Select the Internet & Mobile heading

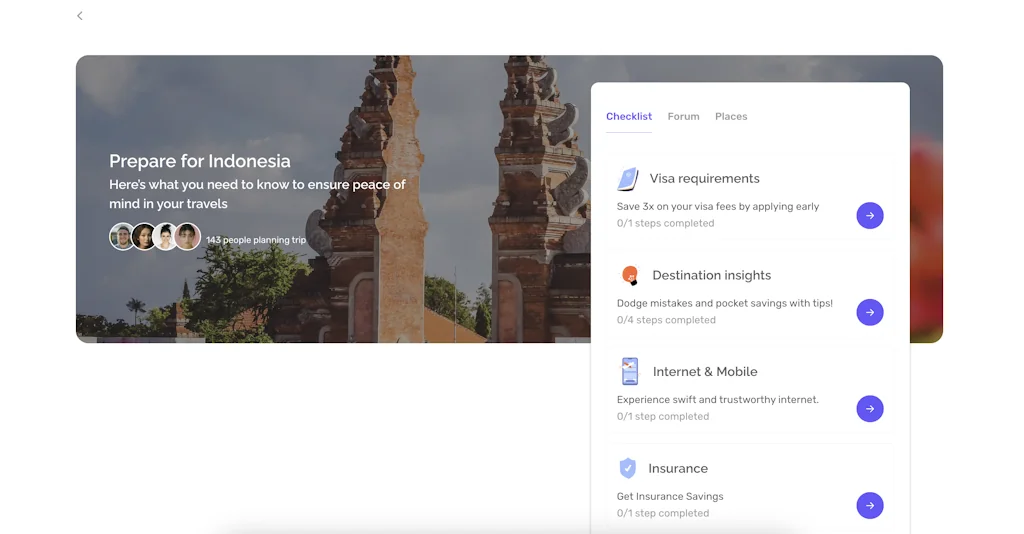[704, 372]
